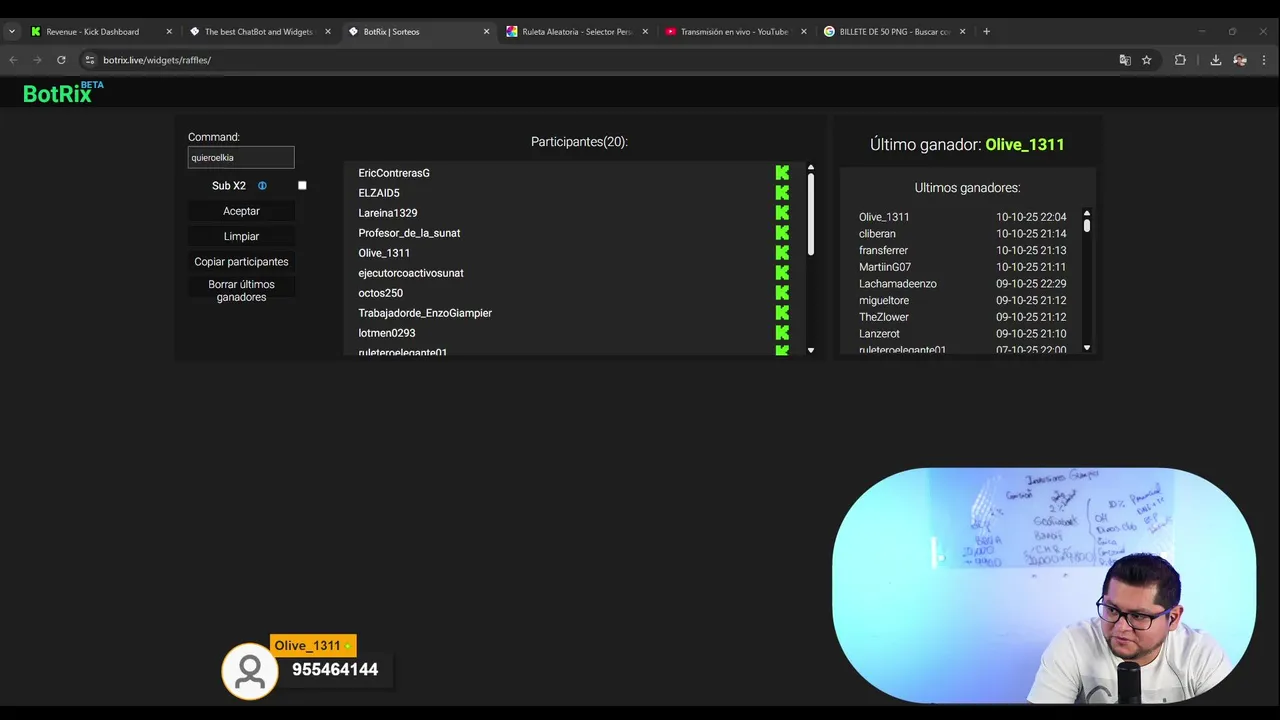Open the browser downloads icon
The image size is (1280, 720).
click(1215, 60)
